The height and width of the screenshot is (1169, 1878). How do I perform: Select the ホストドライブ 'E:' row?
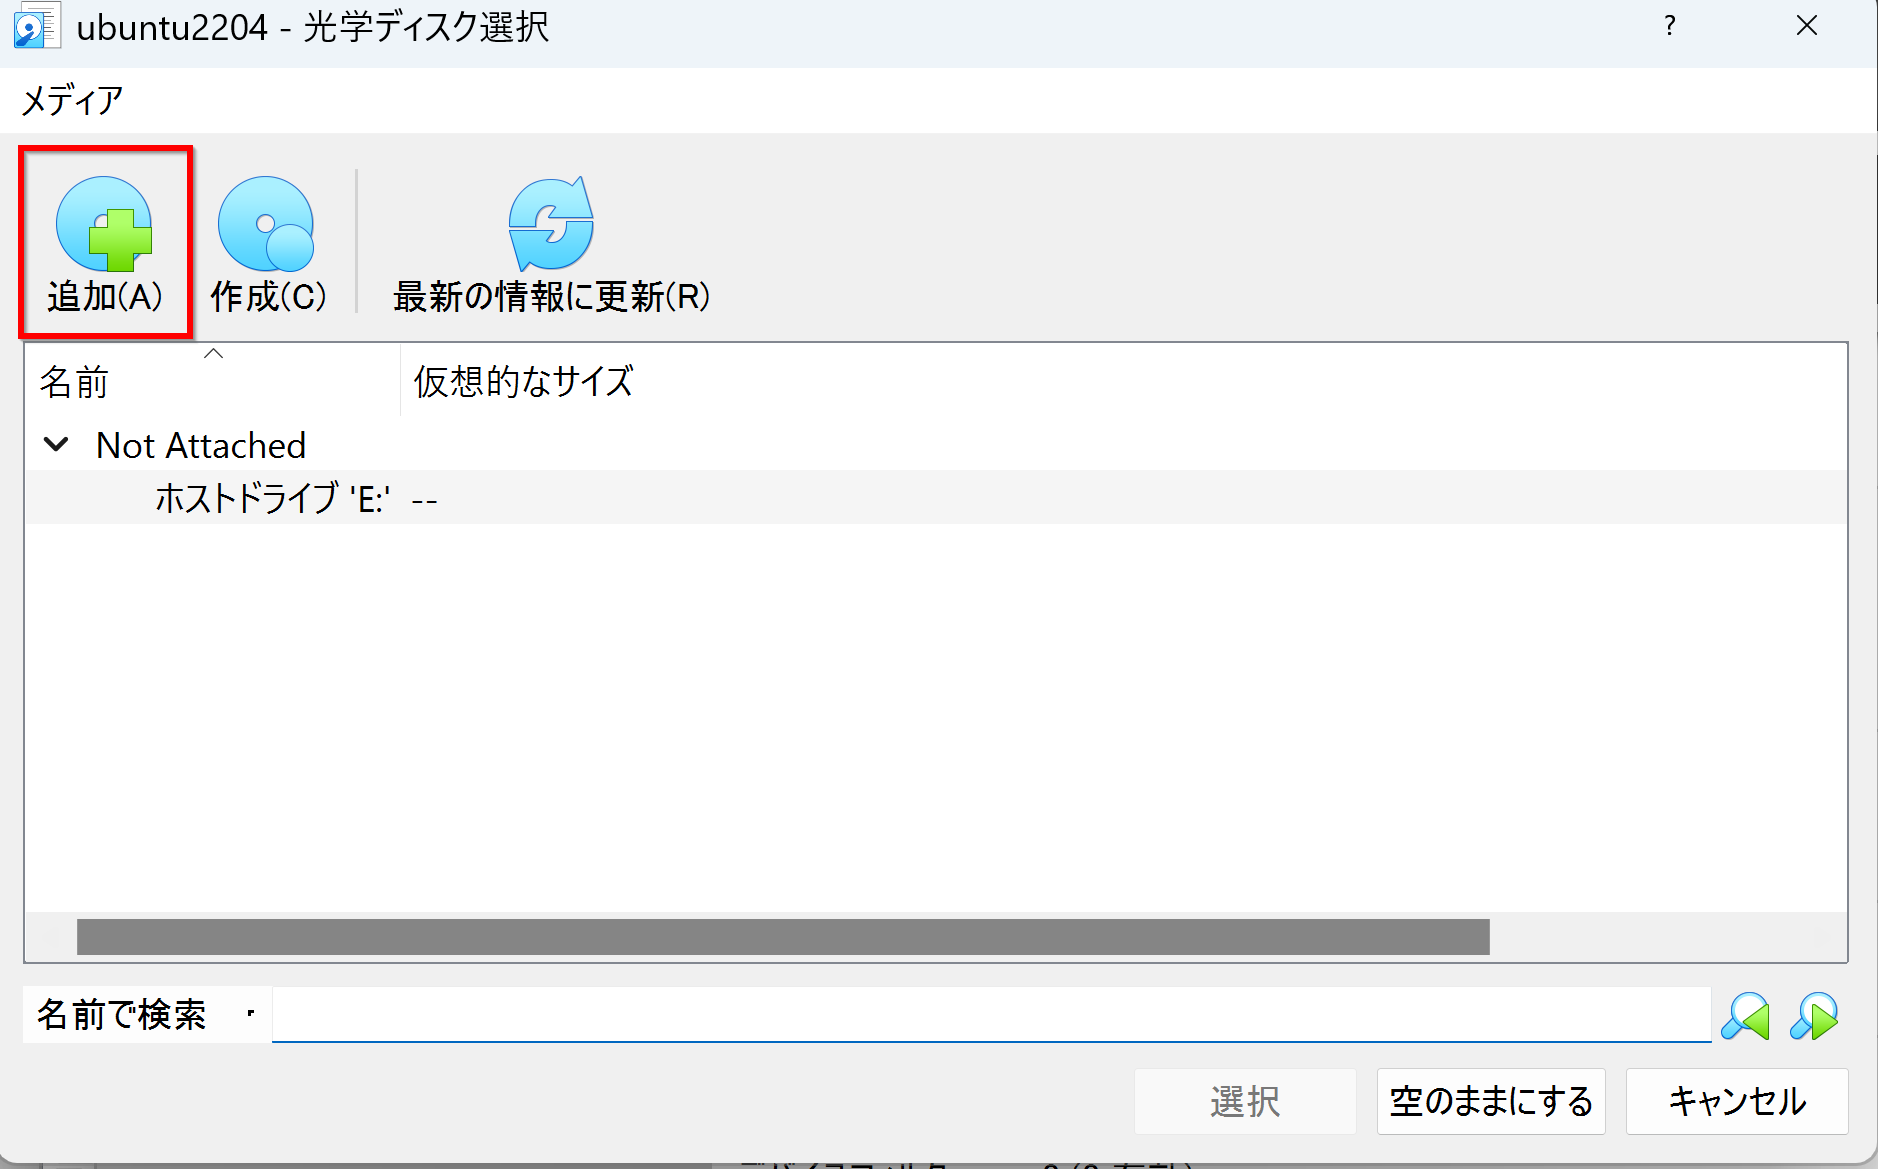coord(936,498)
